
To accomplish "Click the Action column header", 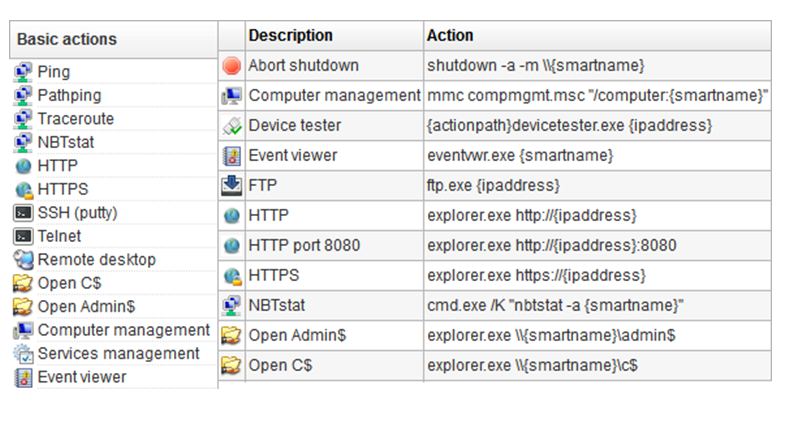I will coord(450,36).
